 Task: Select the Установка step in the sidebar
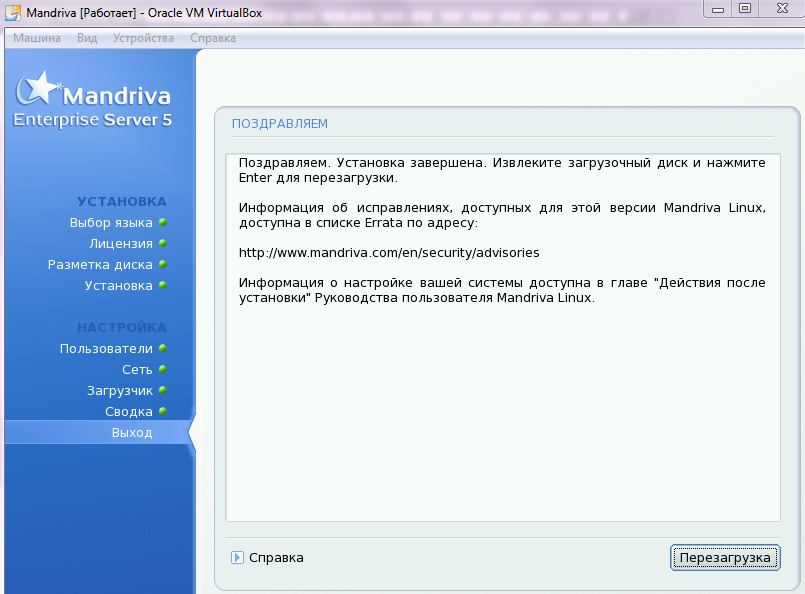click(x=119, y=286)
